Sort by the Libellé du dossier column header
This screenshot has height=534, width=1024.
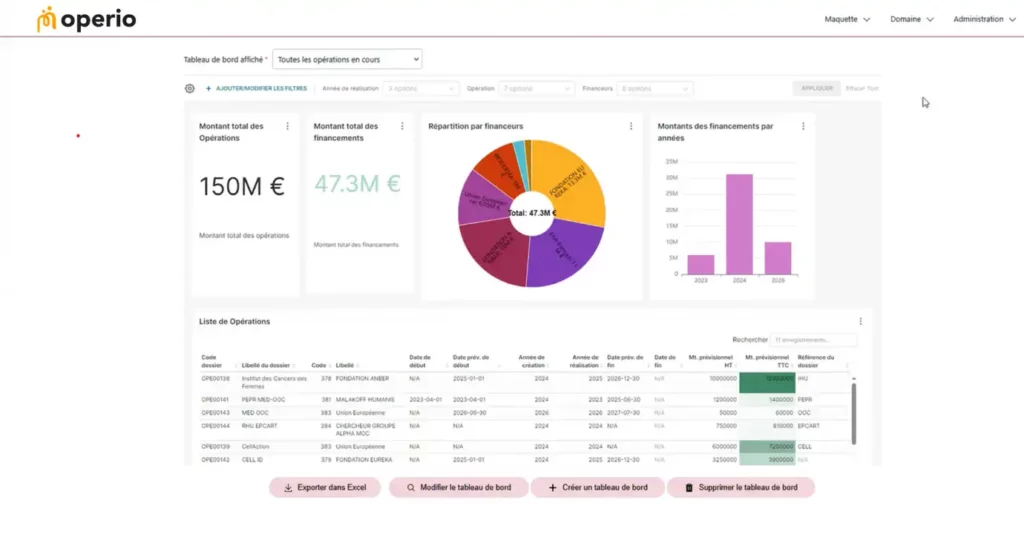coord(266,365)
